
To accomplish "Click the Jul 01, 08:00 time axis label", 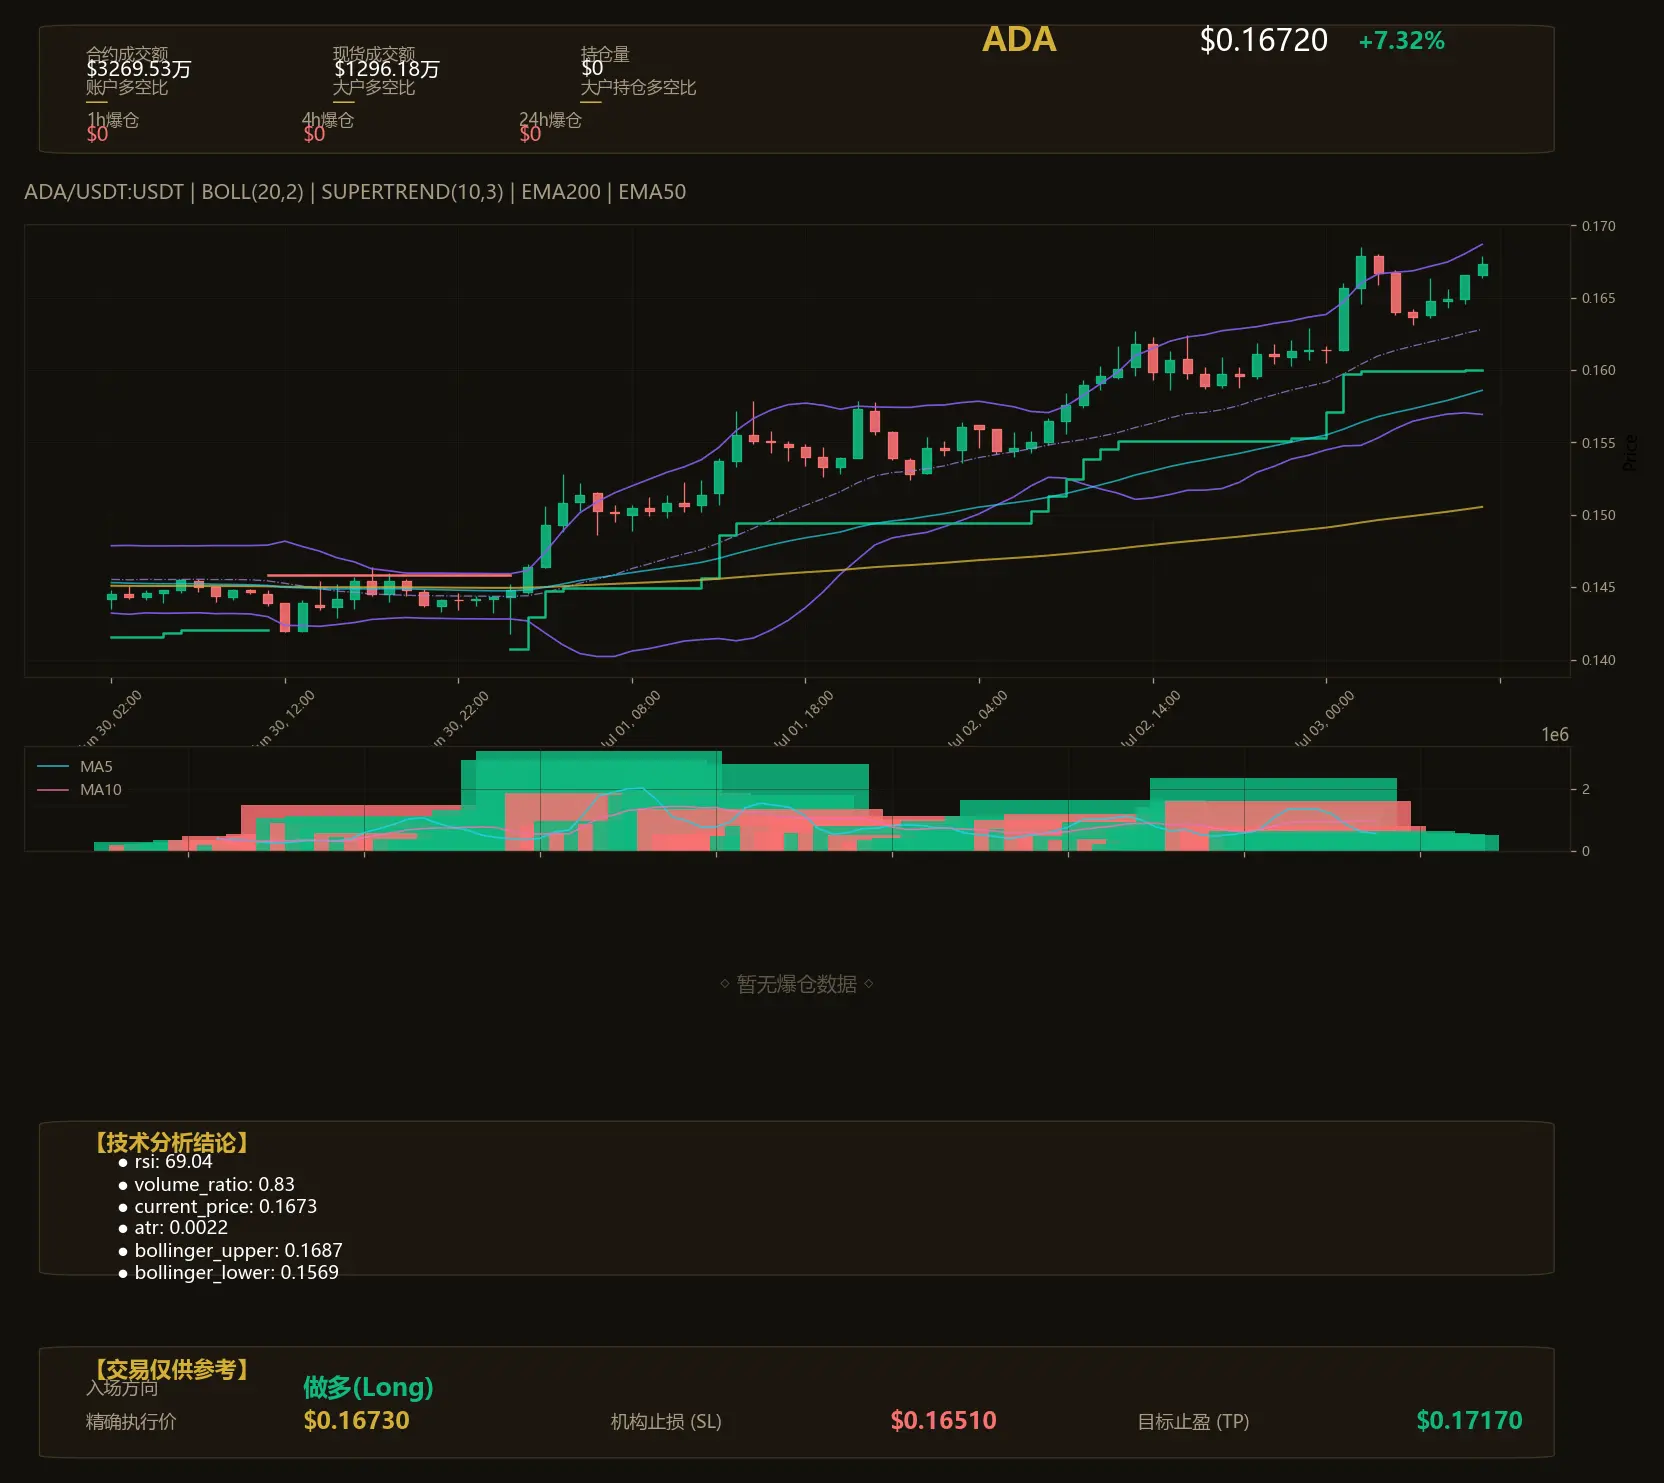I will point(631,719).
